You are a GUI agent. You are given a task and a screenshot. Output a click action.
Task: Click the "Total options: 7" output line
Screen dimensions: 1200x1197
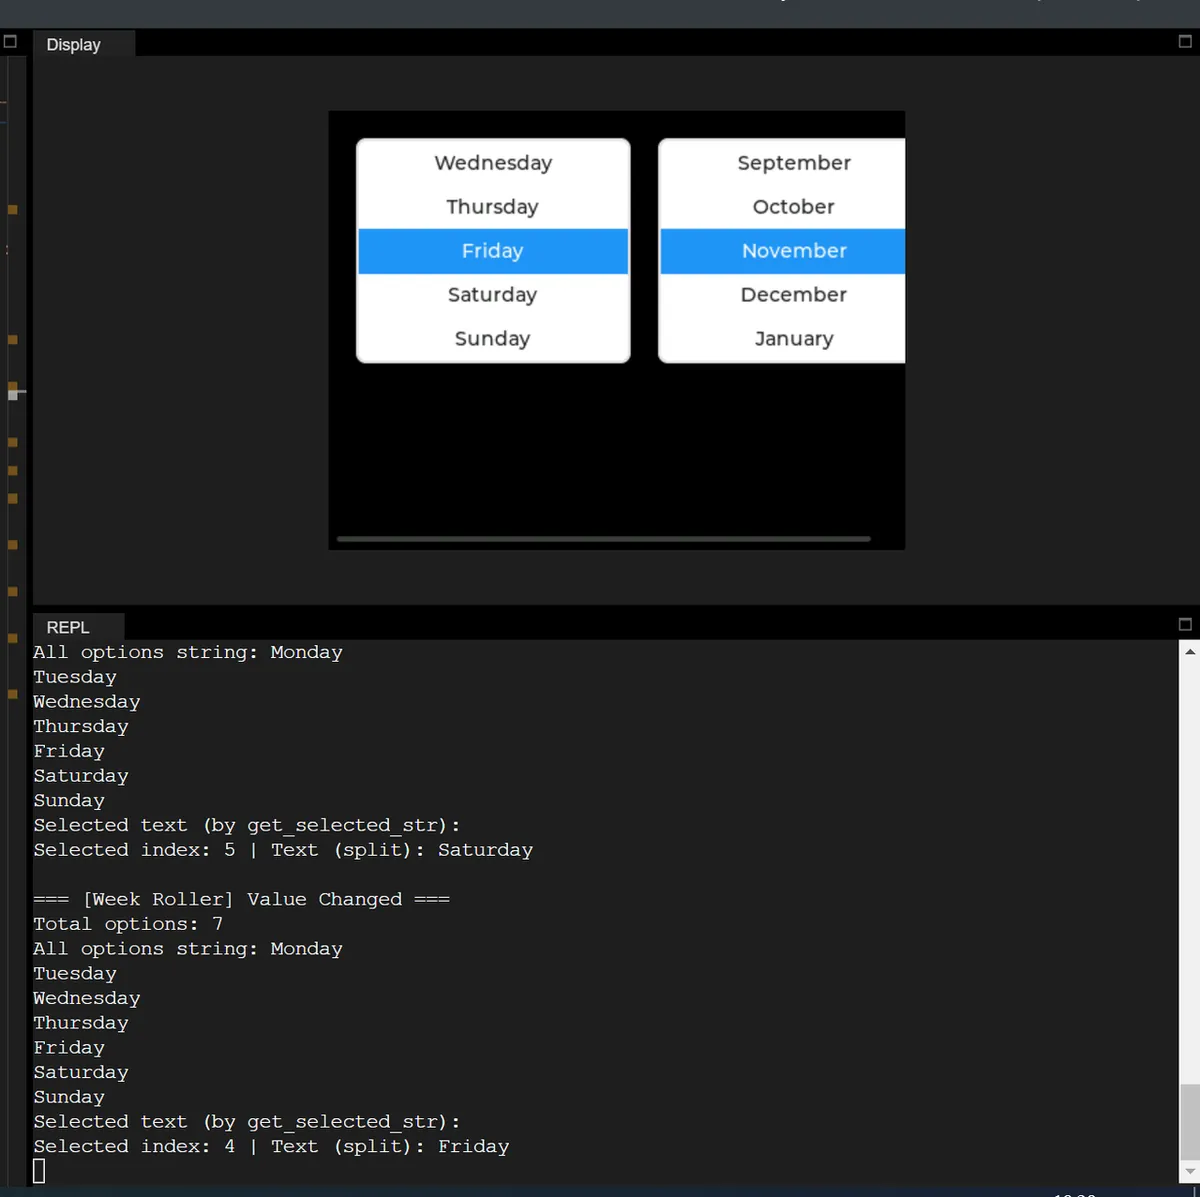[128, 924]
